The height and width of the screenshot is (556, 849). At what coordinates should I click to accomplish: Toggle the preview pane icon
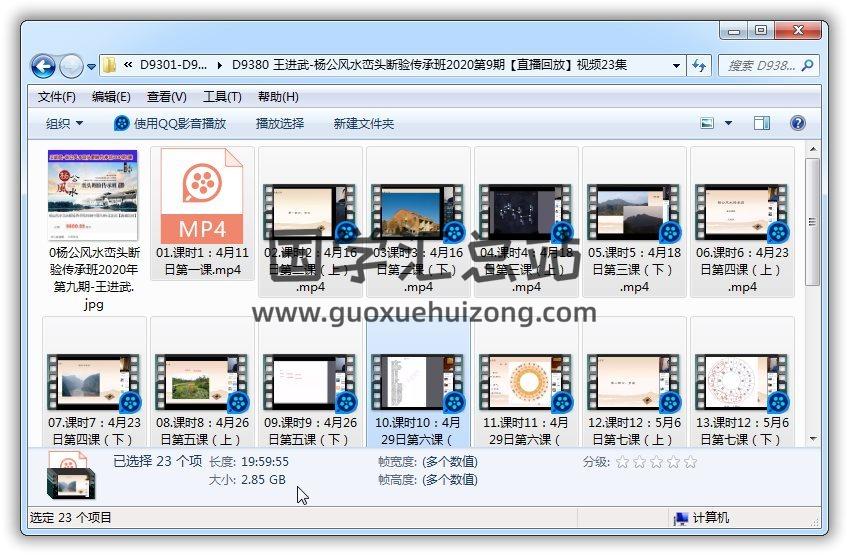click(761, 123)
